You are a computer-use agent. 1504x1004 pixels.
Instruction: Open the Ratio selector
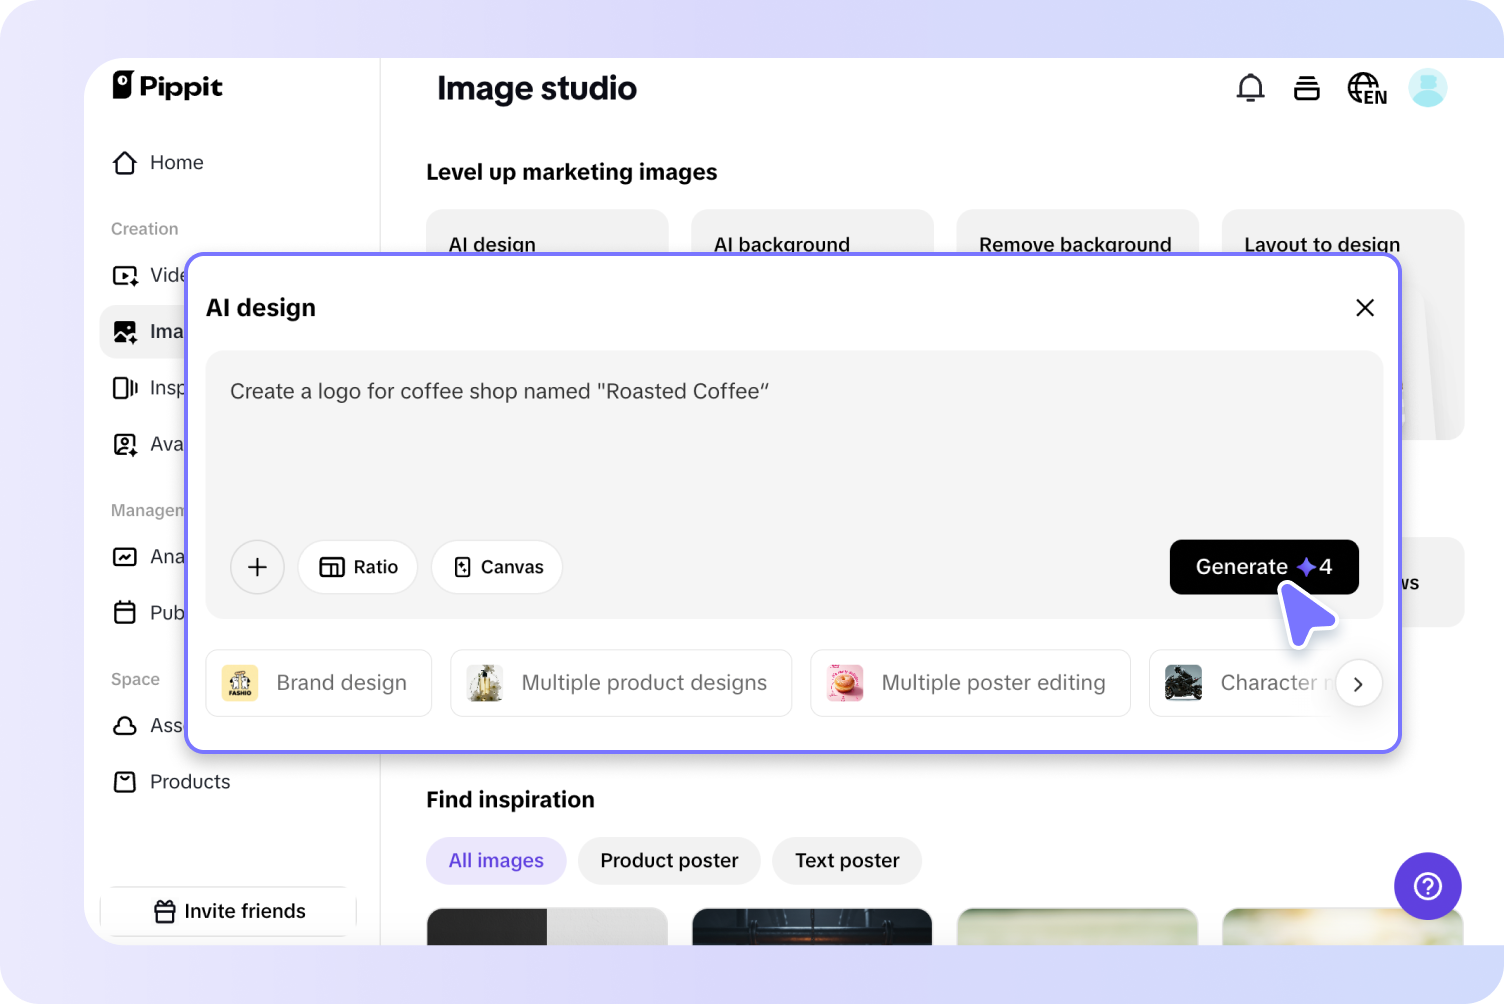[x=357, y=567]
